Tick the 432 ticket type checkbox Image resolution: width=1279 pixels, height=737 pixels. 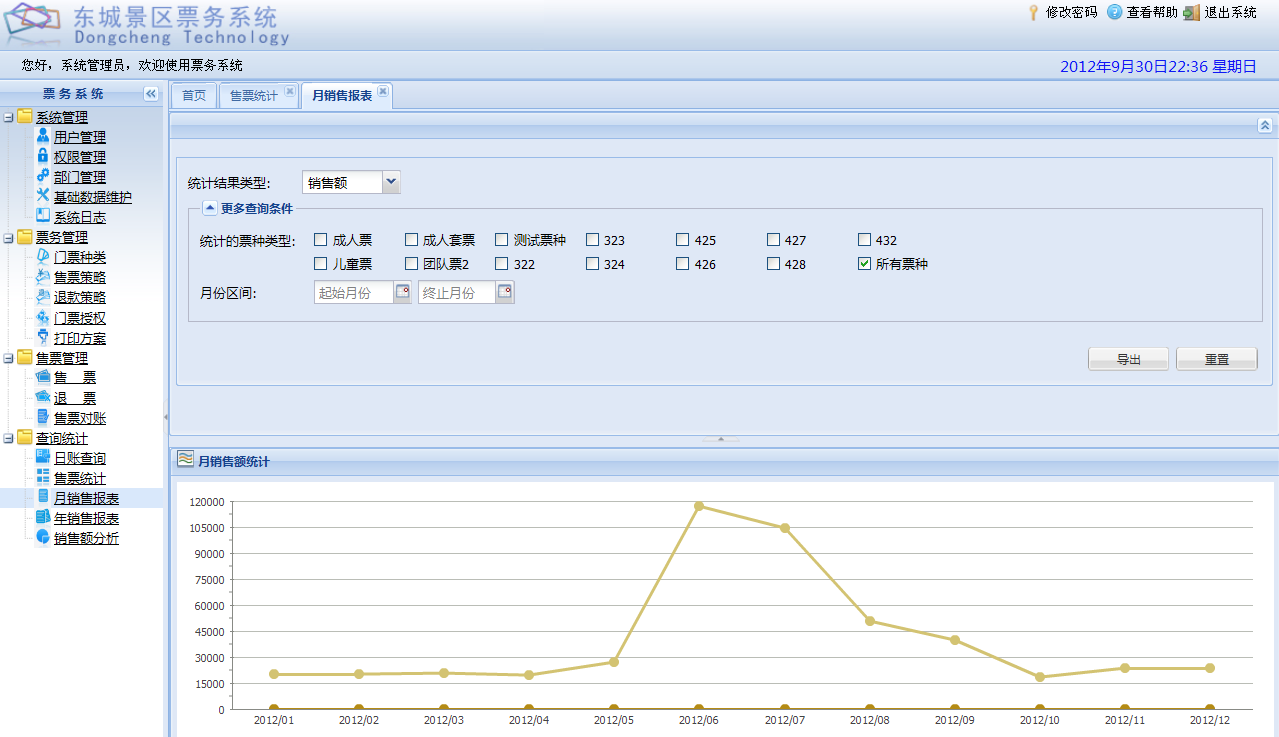point(865,240)
